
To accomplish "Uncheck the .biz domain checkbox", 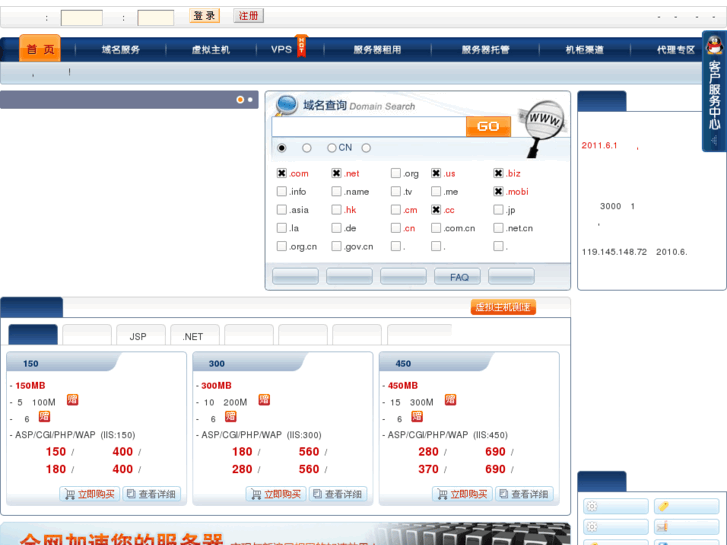I will [x=498, y=173].
